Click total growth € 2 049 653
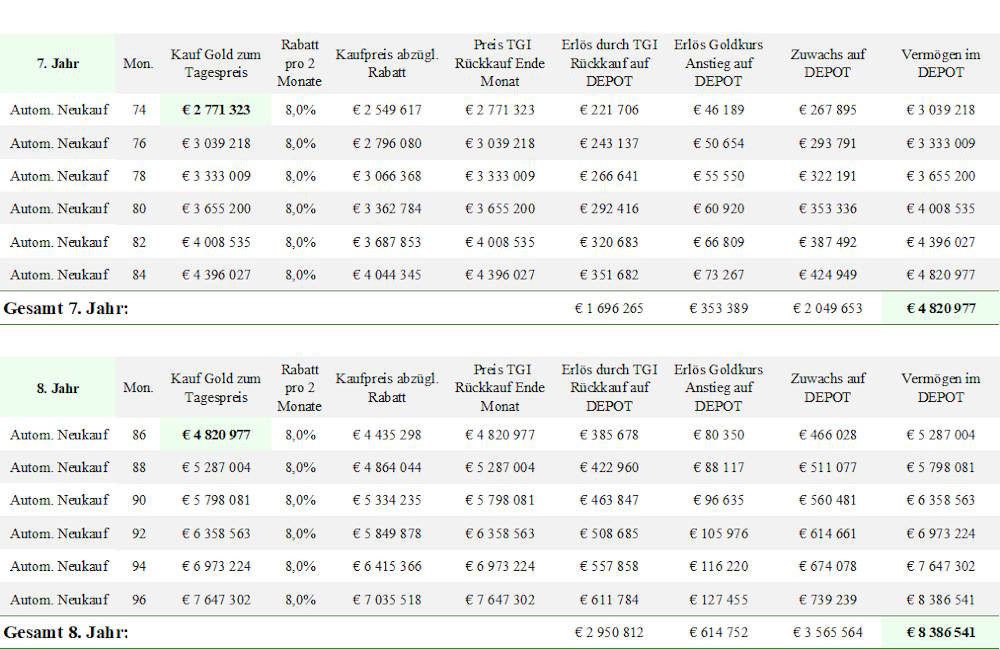This screenshot has height=649, width=1000. click(x=828, y=309)
